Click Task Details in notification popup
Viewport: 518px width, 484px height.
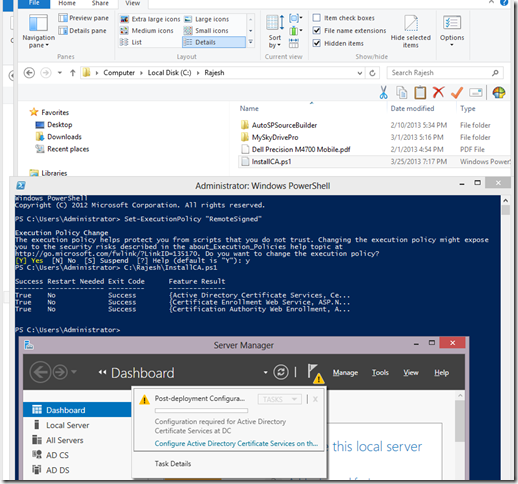(x=173, y=464)
